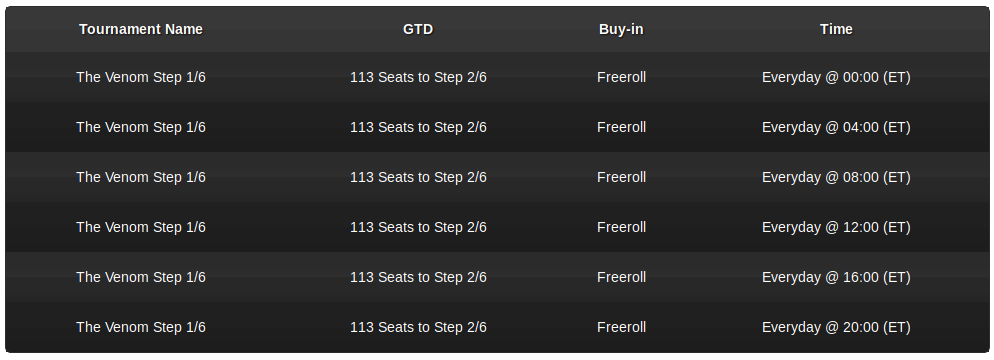Select The Venom Step 1/6 at 00:00 row name

pos(141,77)
